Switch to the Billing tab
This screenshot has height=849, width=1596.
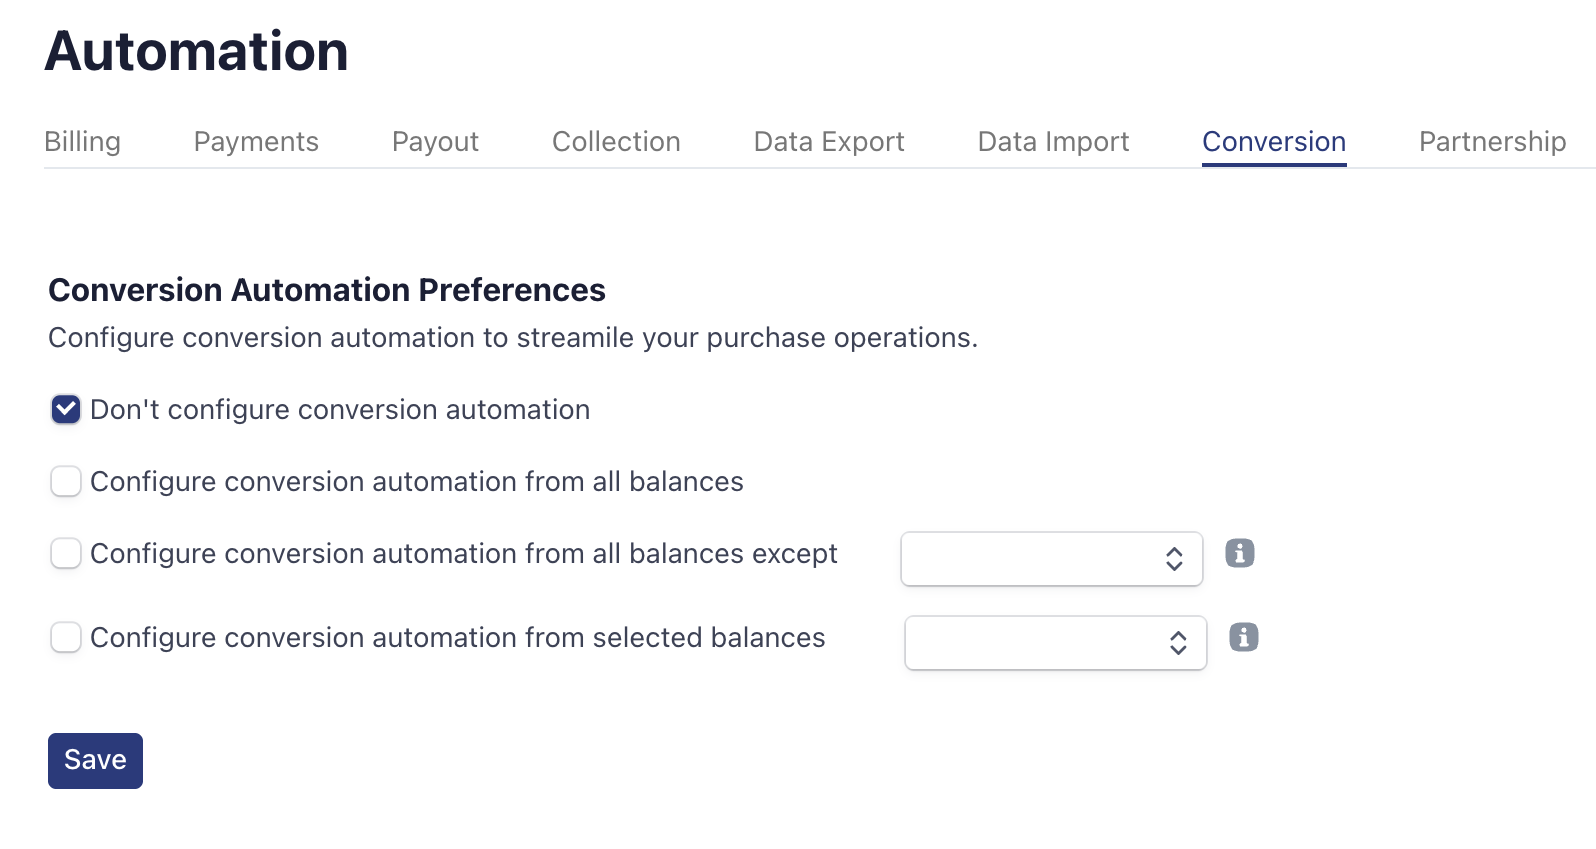tap(82, 142)
